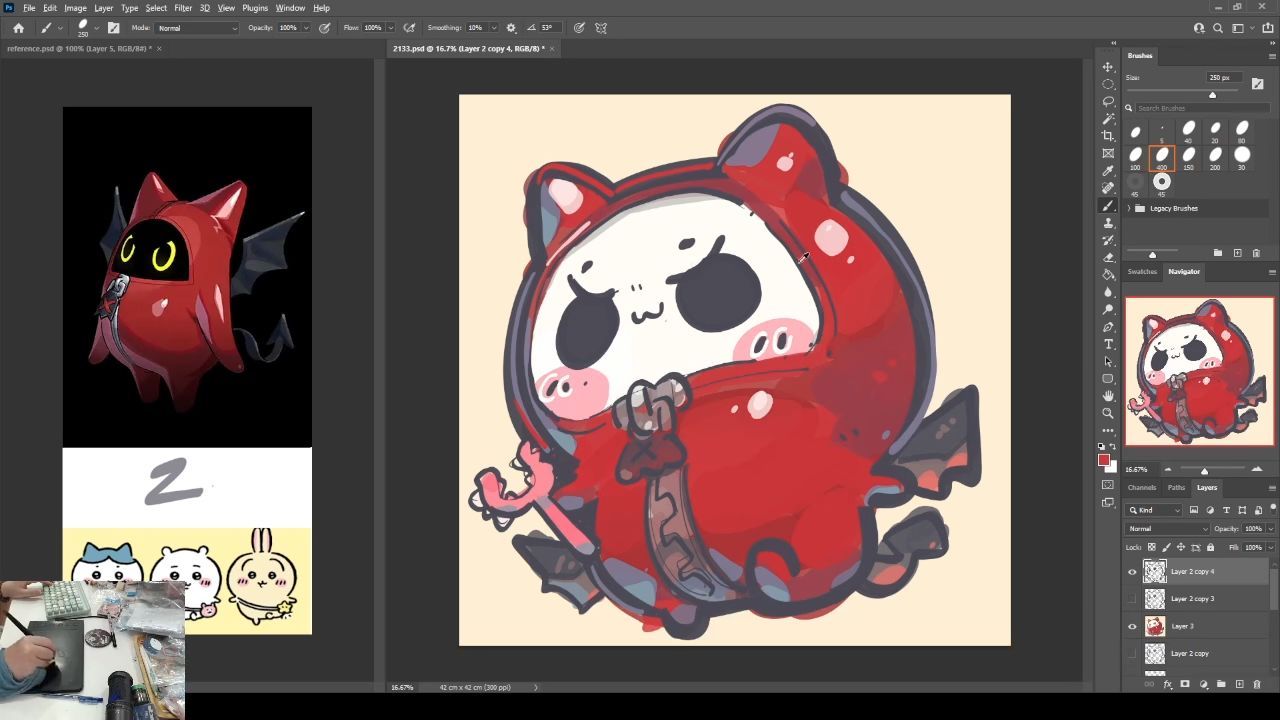Viewport: 1280px width, 720px height.
Task: Toggle pressure control for opacity
Action: (324, 28)
